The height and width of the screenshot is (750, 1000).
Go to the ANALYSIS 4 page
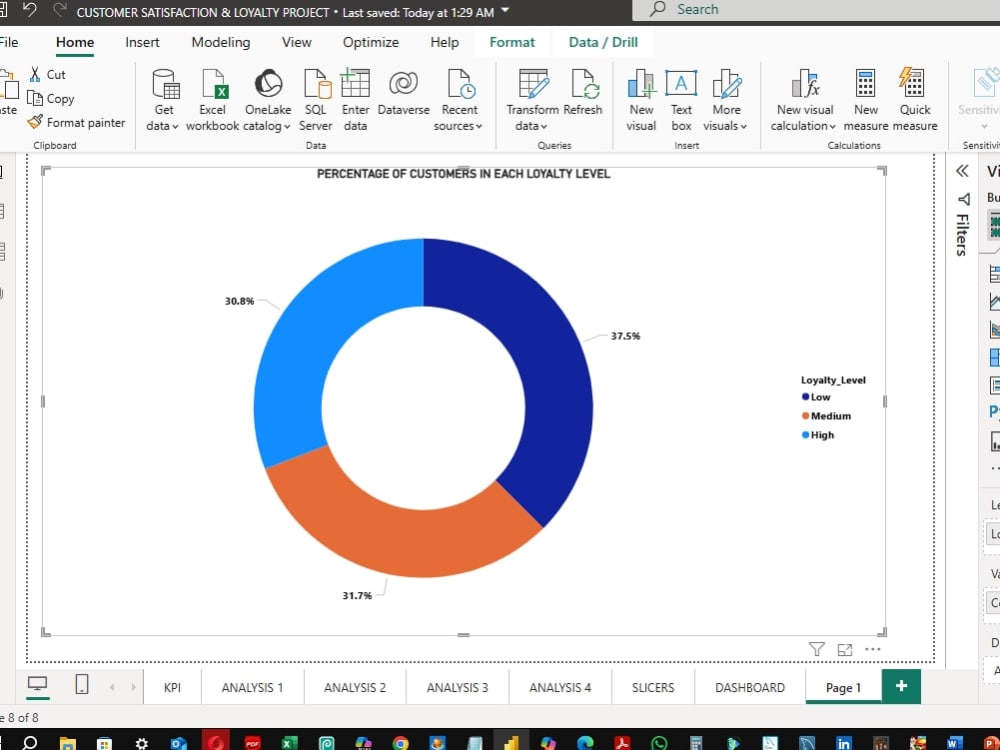point(560,688)
